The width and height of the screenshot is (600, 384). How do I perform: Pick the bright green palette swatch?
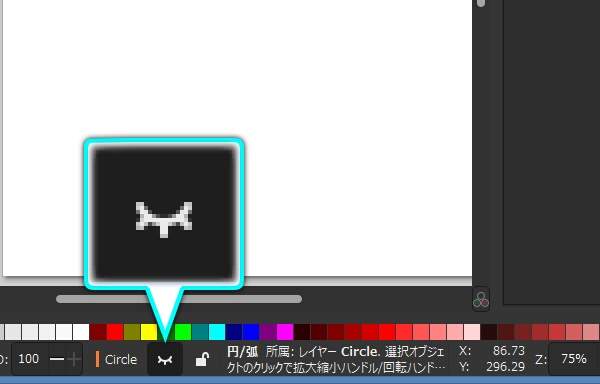click(x=183, y=332)
